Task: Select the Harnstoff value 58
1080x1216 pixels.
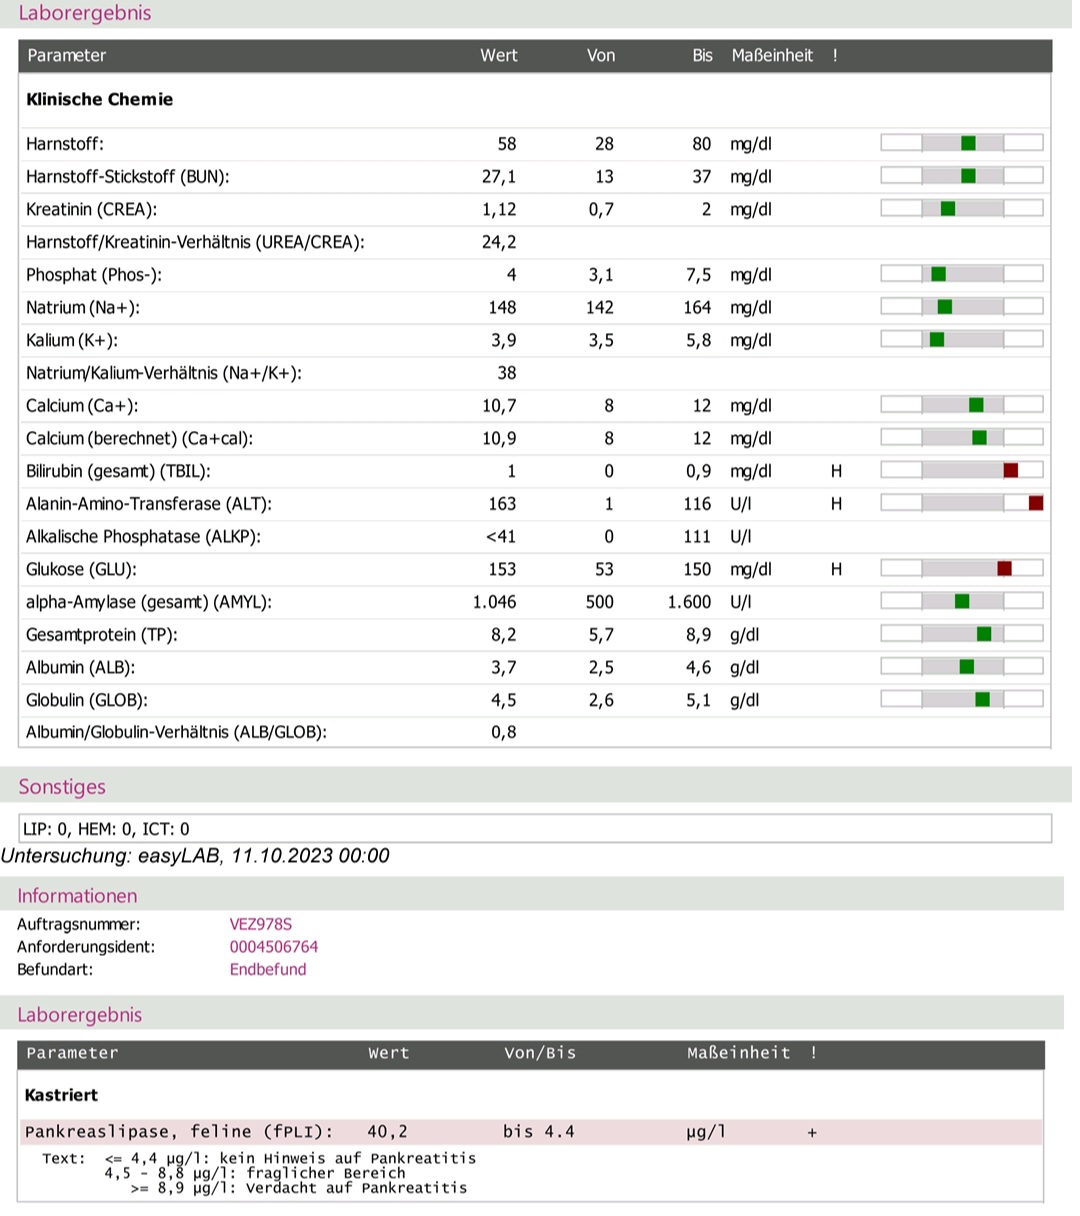Action: click(506, 144)
